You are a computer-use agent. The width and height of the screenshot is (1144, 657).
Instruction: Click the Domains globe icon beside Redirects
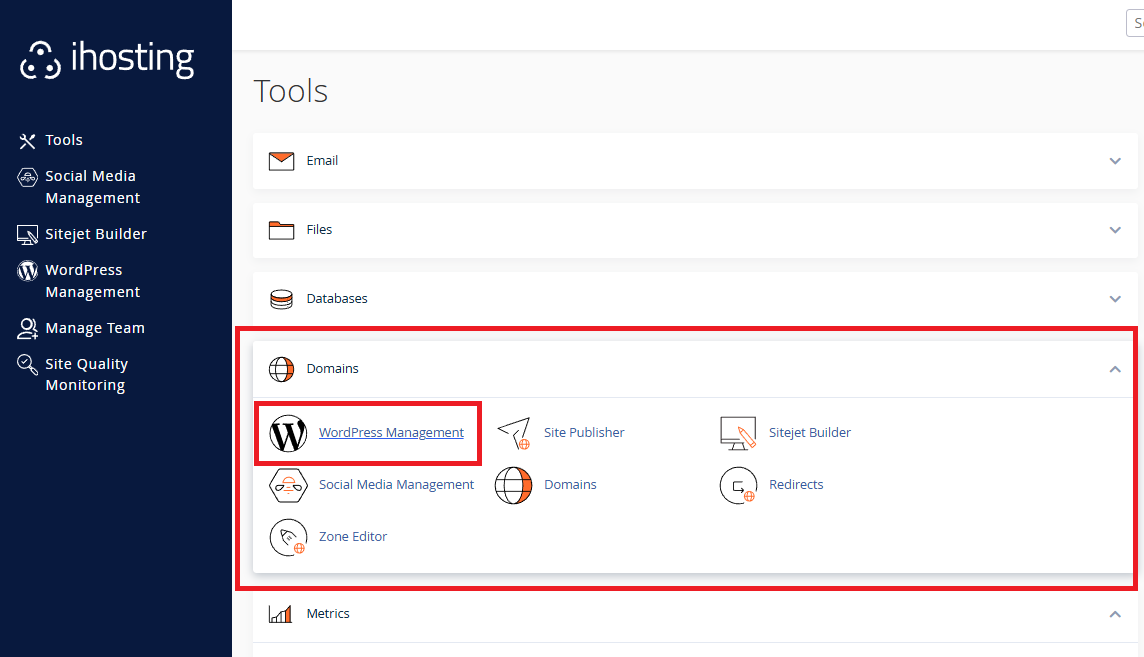514,486
